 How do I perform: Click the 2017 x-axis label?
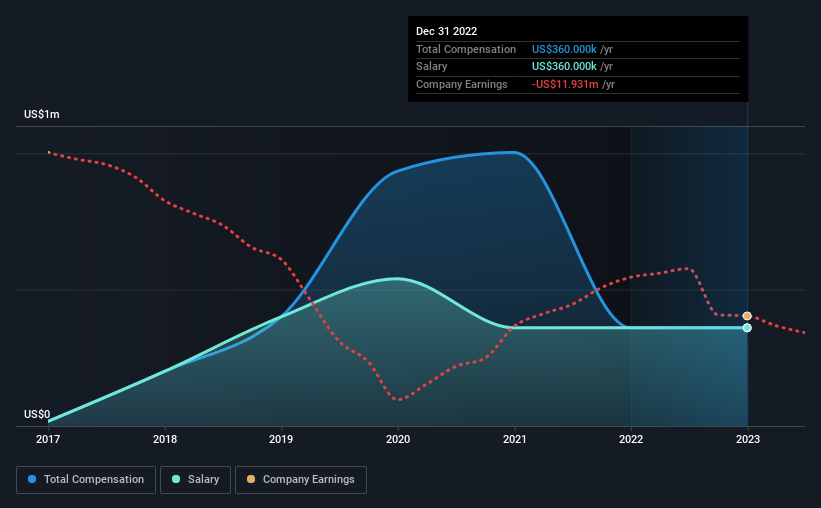coord(48,439)
